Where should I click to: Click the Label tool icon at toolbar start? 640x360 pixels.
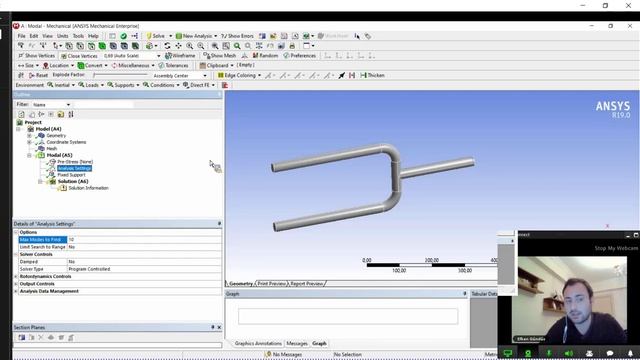21,46
